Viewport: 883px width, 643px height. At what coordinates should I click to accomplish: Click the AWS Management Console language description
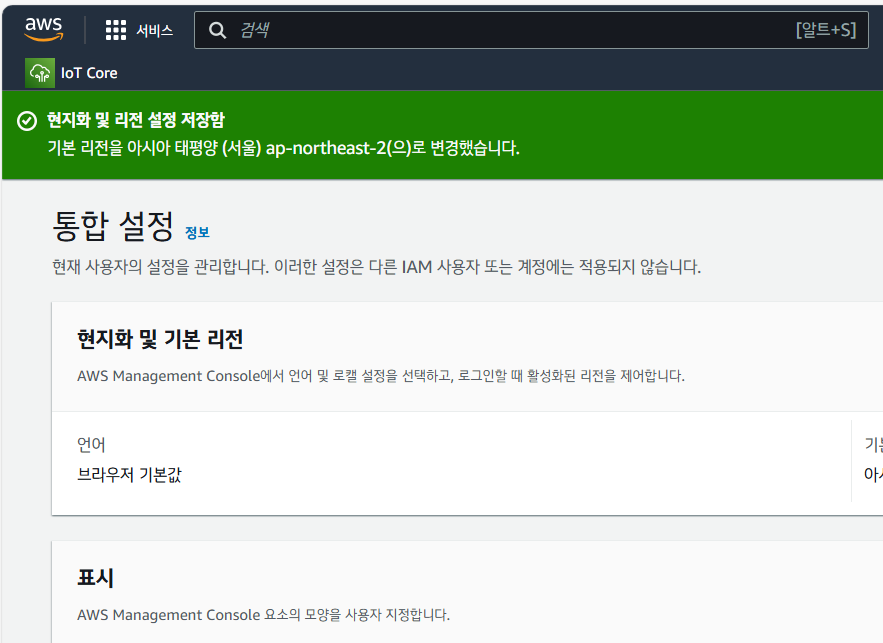(x=380, y=376)
